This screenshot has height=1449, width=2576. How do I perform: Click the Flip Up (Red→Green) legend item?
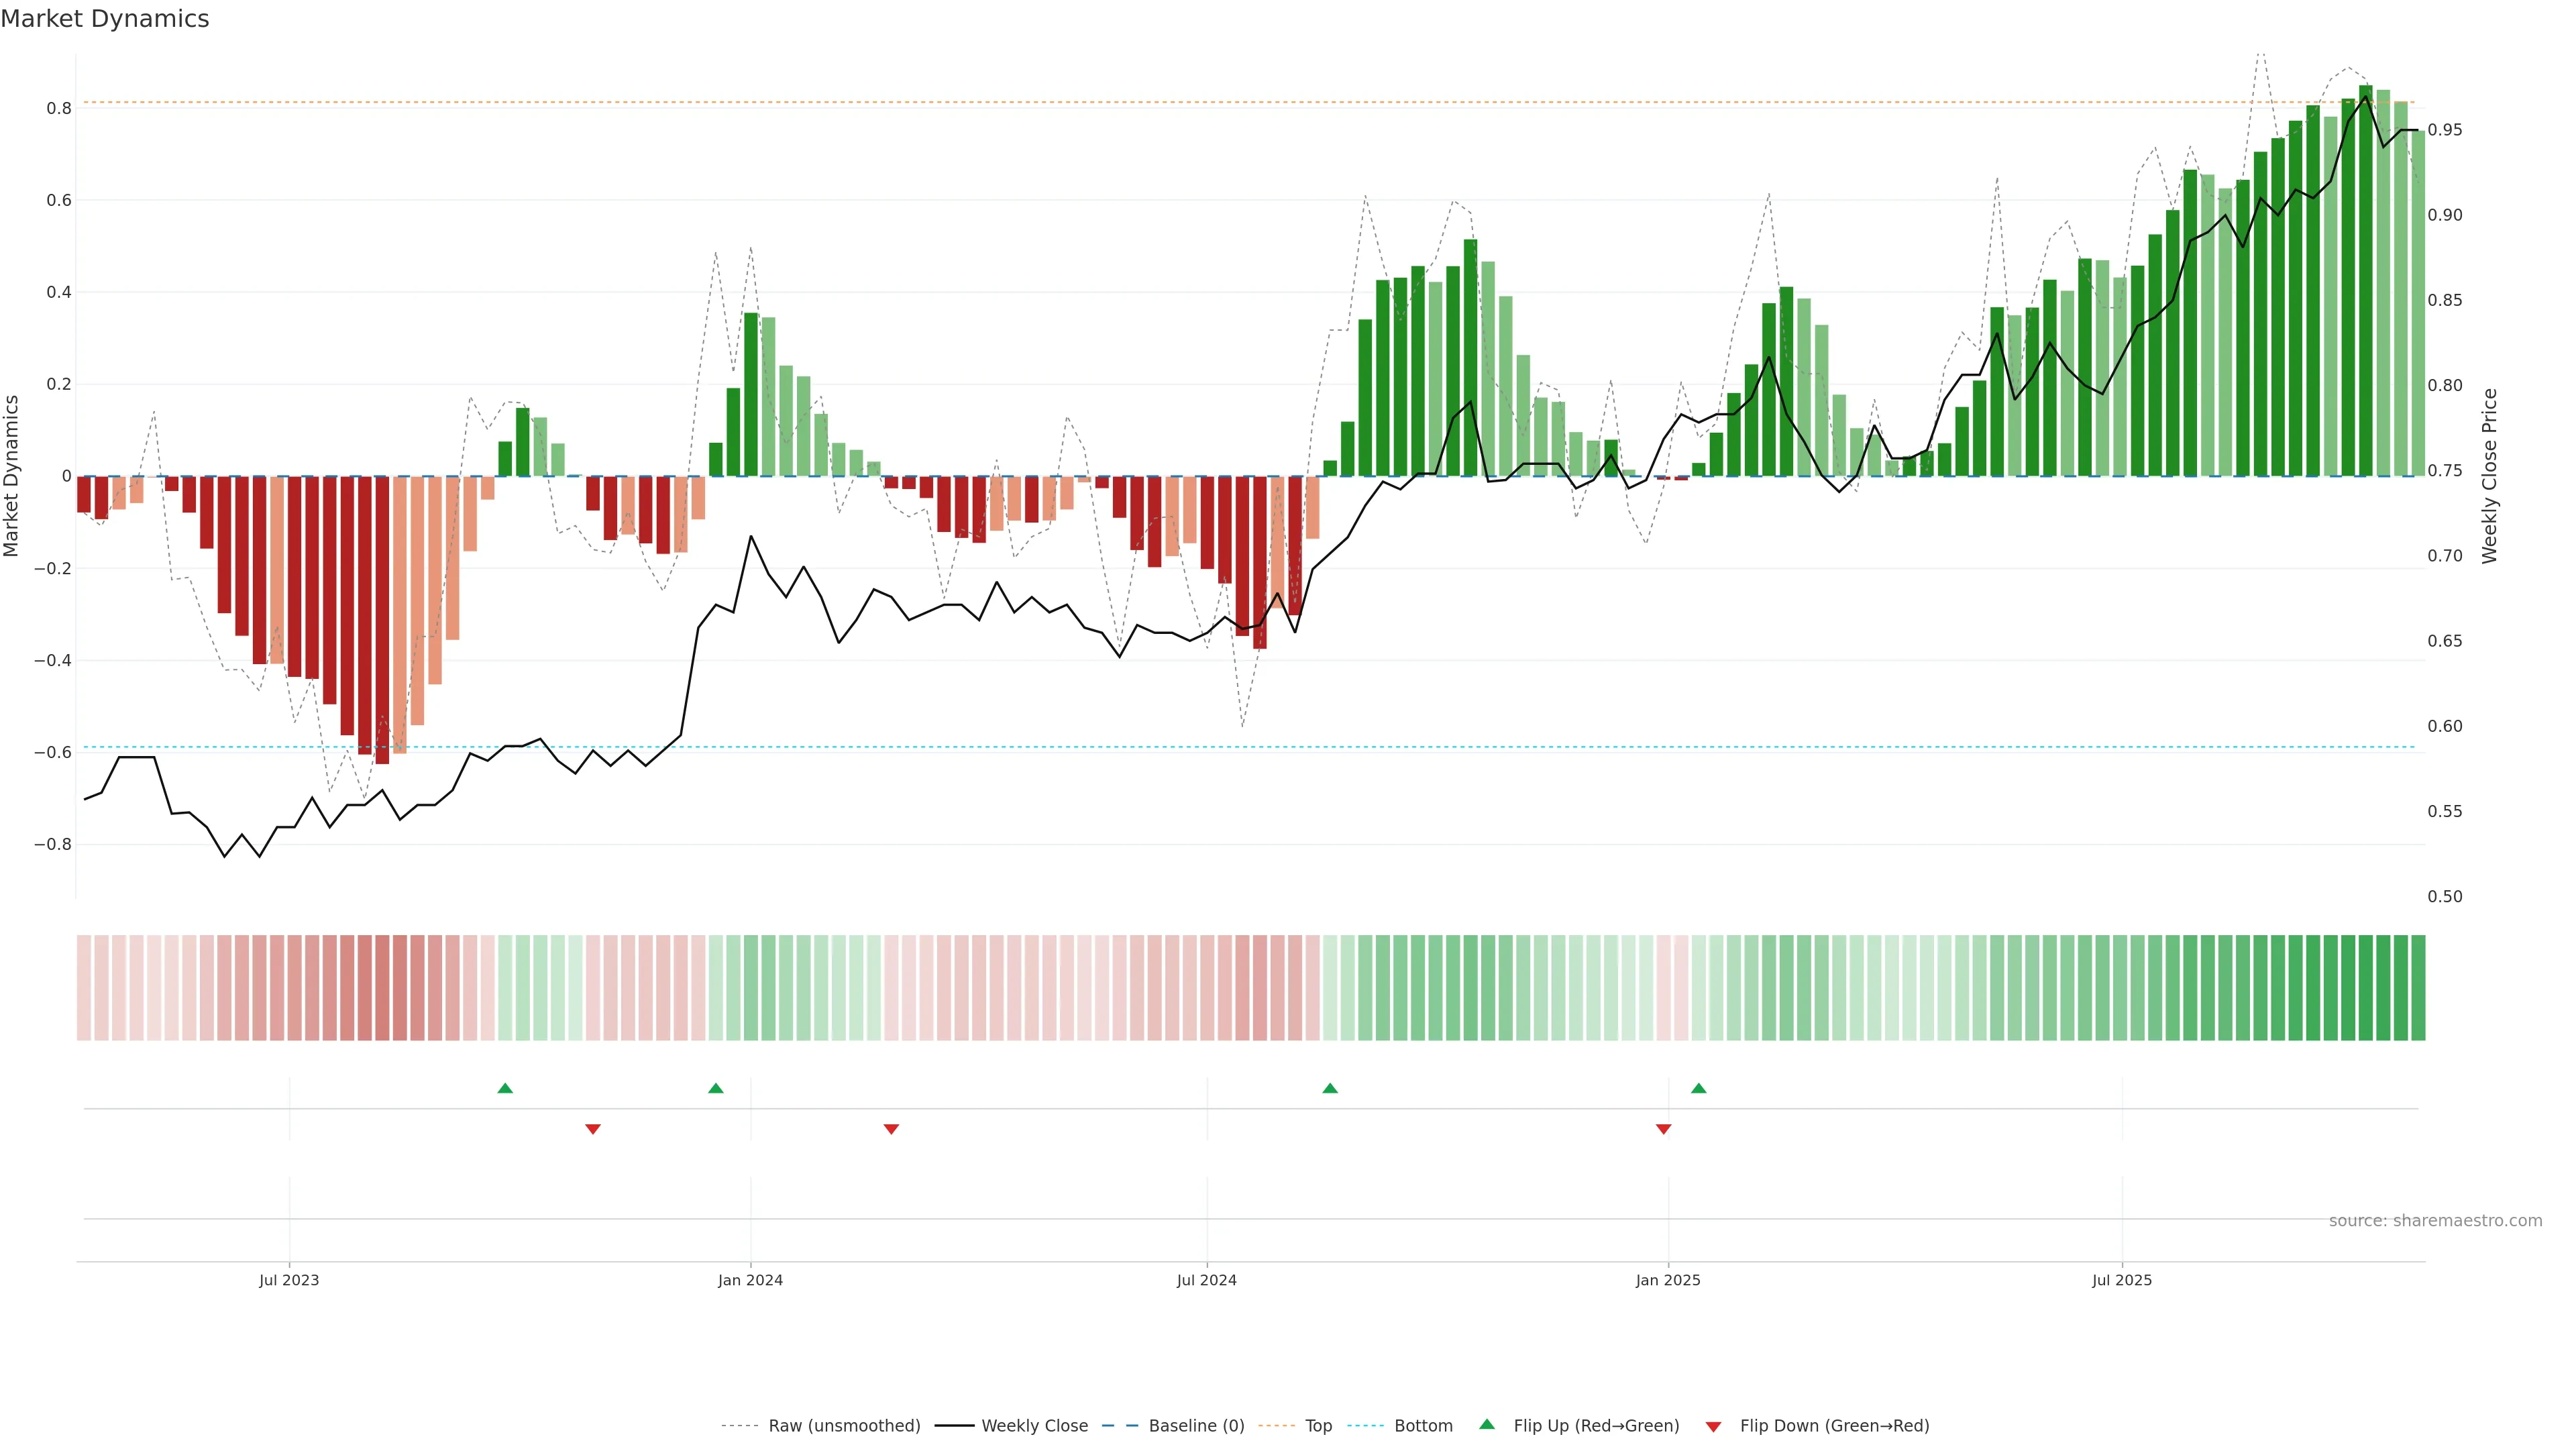click(1596, 1426)
